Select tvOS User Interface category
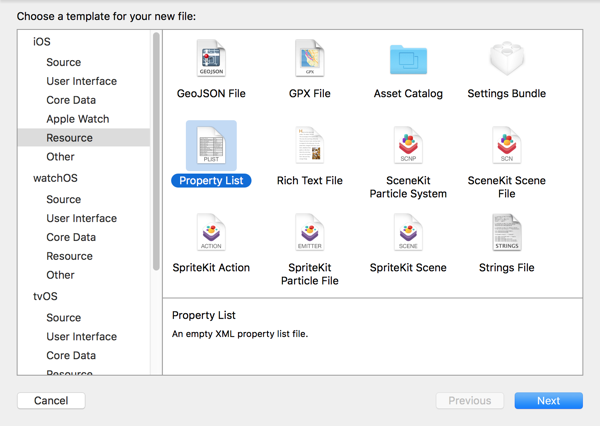Image resolution: width=600 pixels, height=426 pixels. (81, 336)
